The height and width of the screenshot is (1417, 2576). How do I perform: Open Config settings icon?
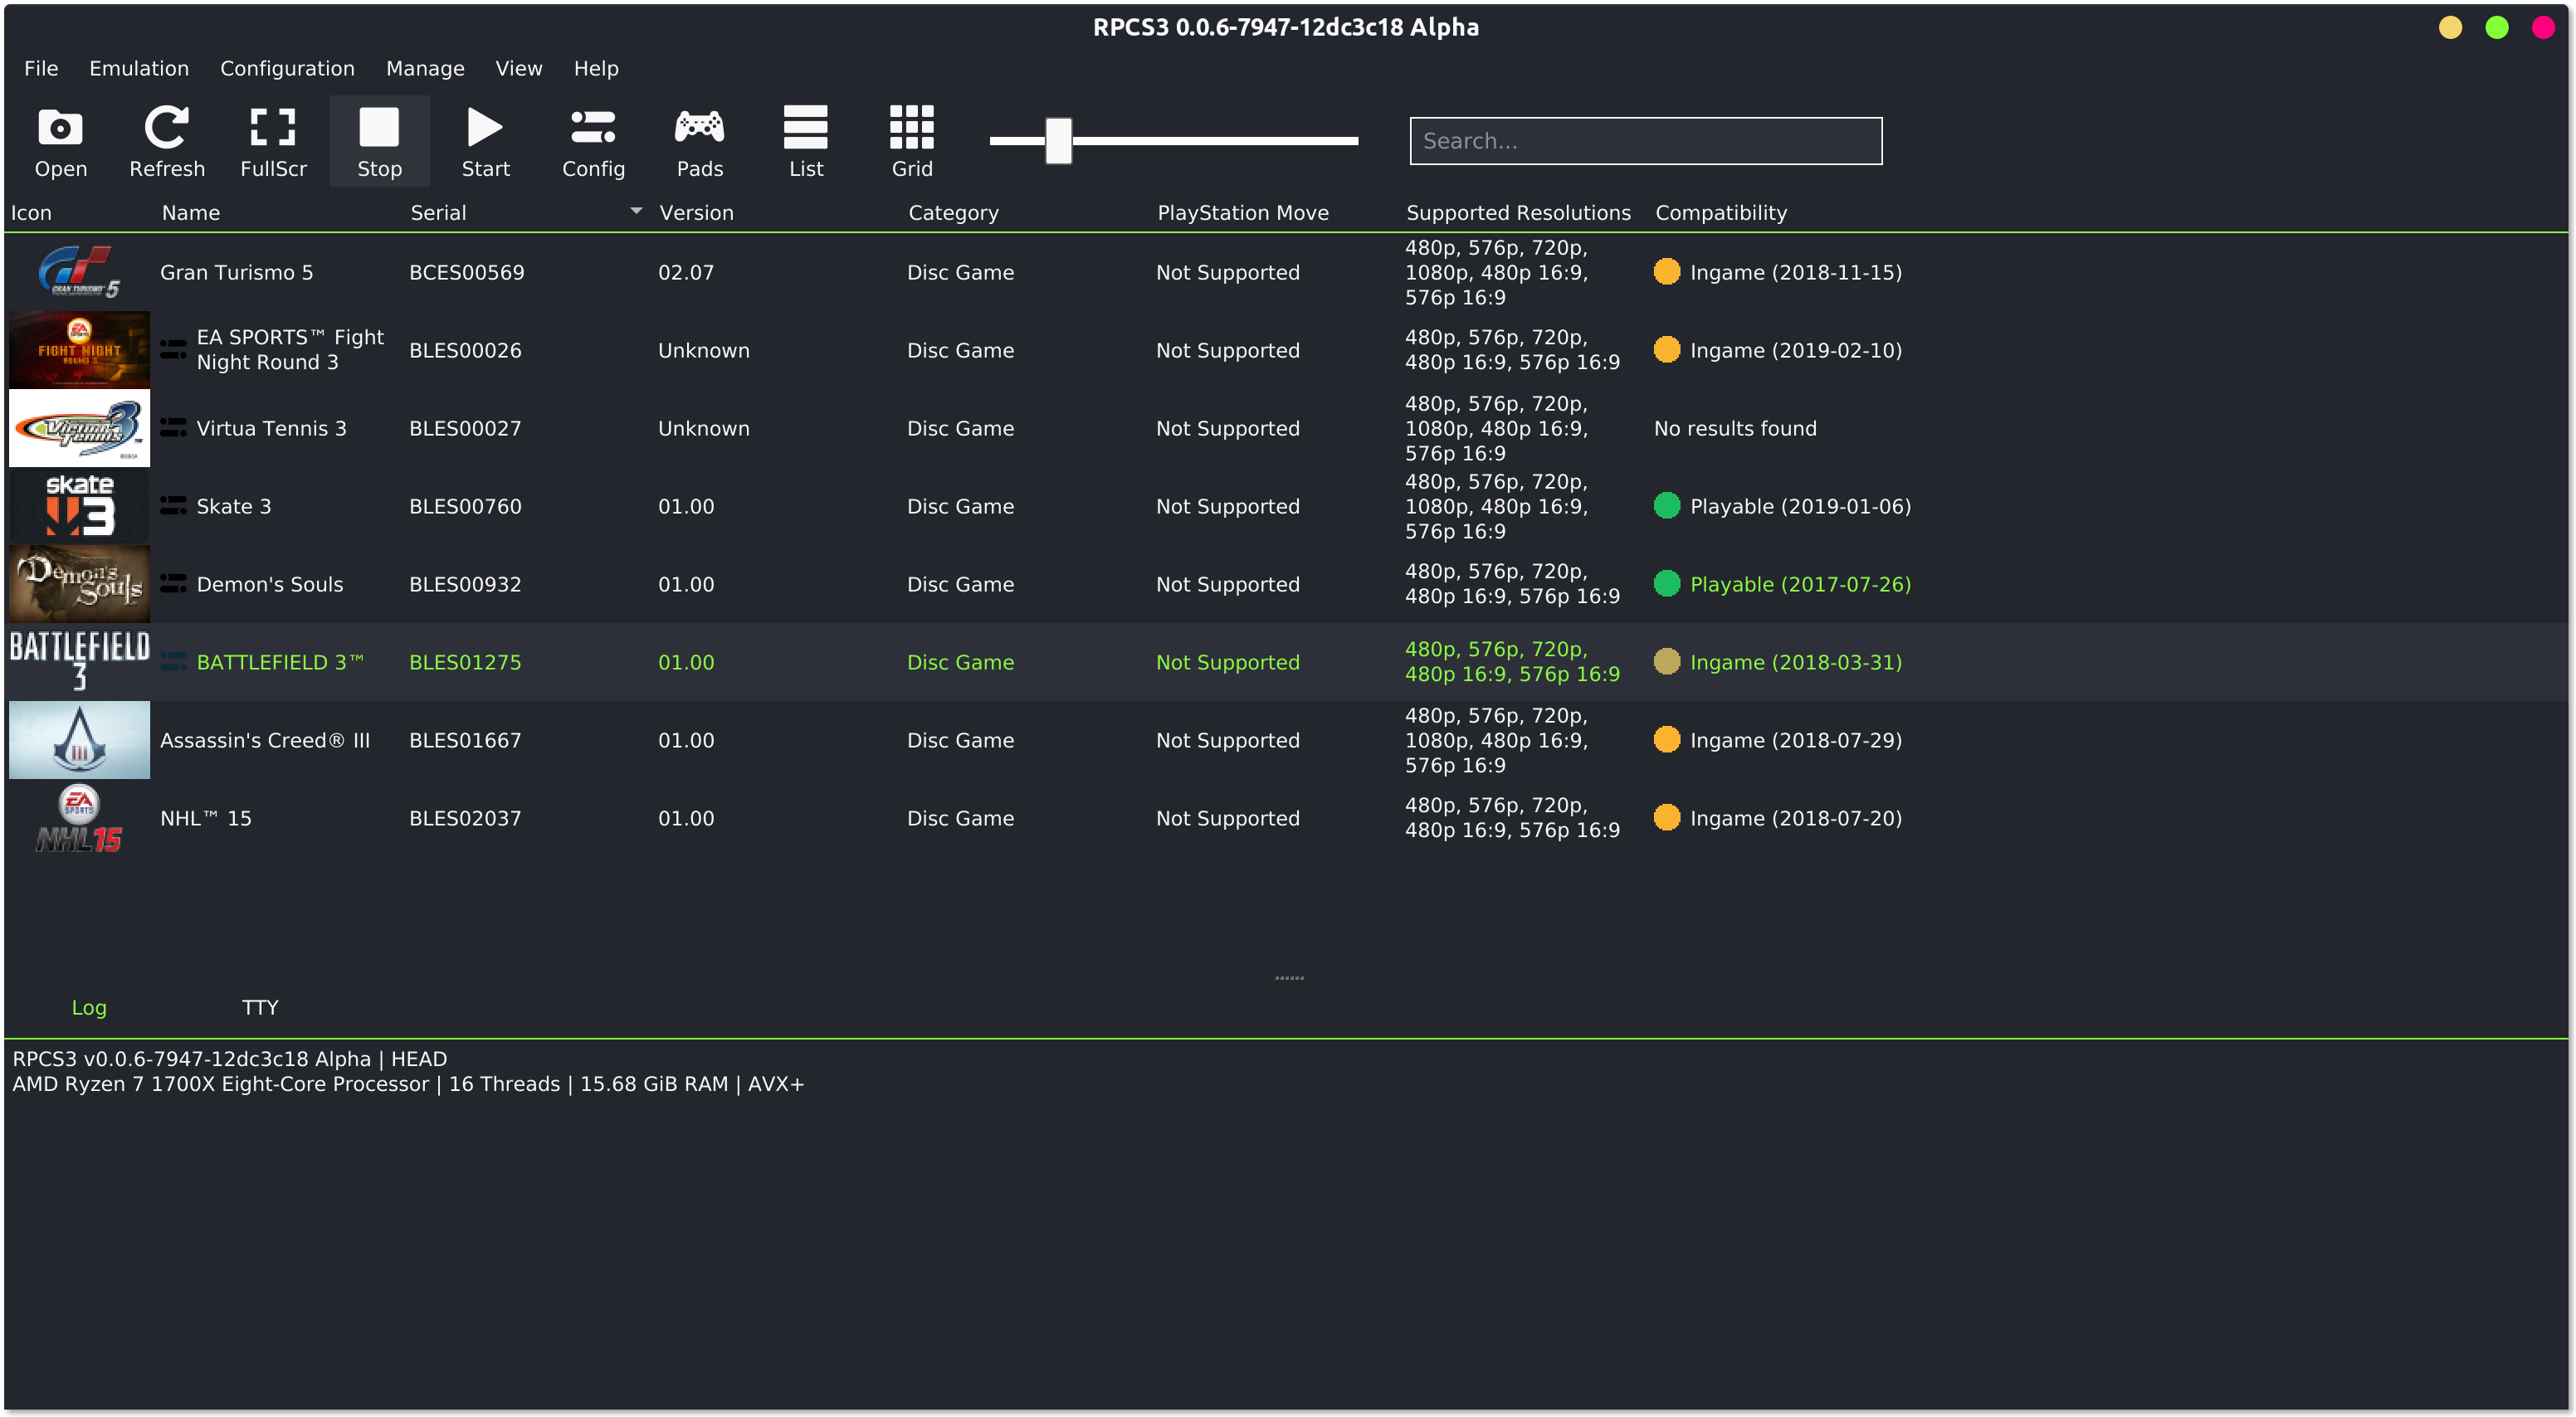pyautogui.click(x=593, y=141)
